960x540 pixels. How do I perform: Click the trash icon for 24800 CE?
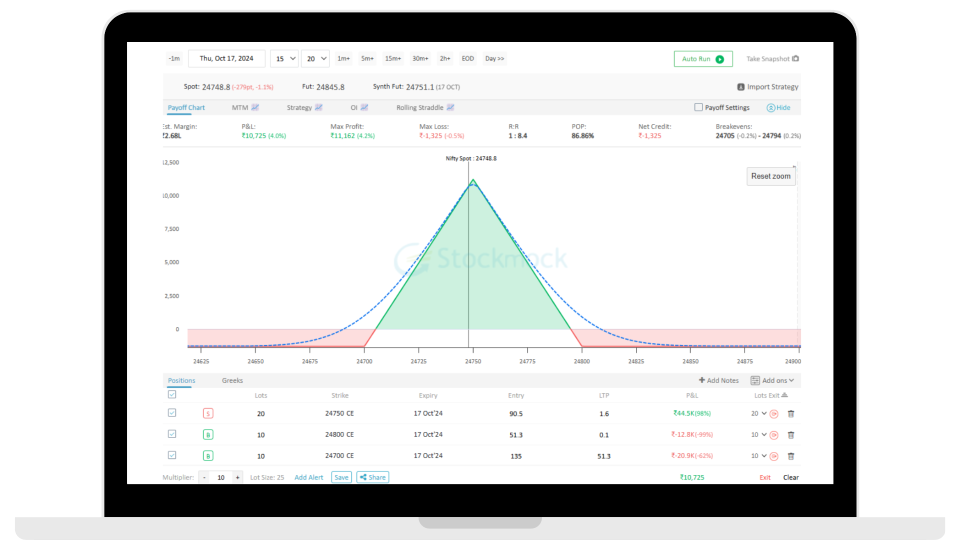(x=791, y=434)
